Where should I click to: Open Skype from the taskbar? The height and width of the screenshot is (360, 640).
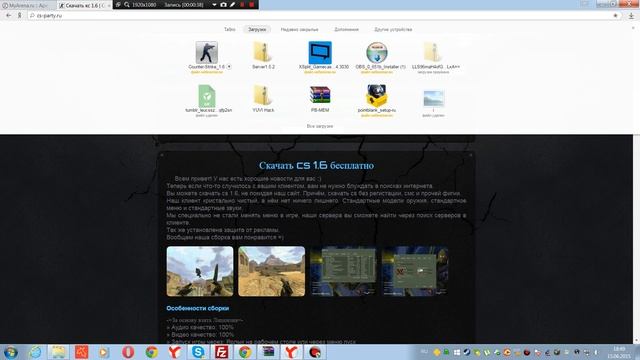tap(198, 352)
